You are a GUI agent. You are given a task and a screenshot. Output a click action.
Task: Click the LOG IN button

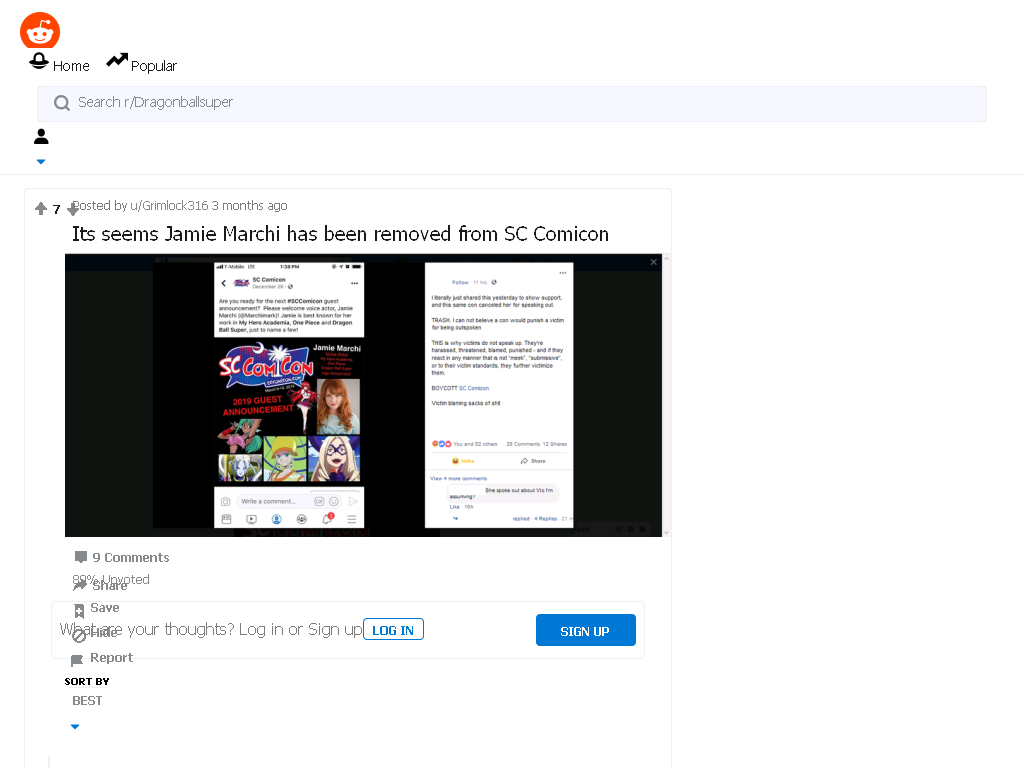tap(393, 630)
